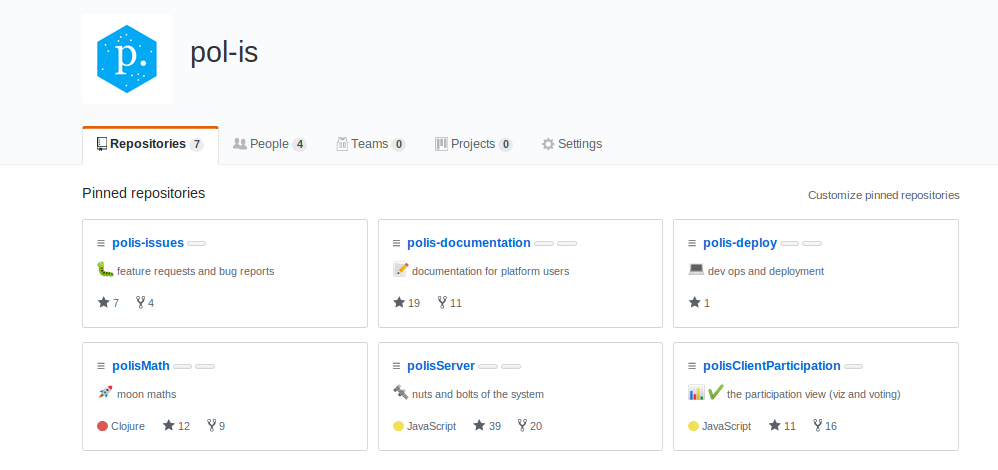Open the polis-deploy repository

pos(740,243)
